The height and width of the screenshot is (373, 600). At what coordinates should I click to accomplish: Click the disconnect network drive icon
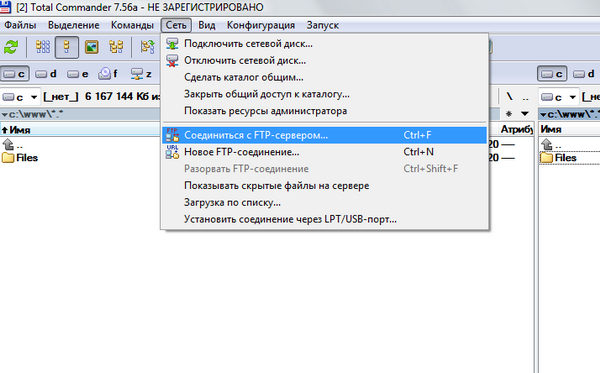[x=172, y=60]
